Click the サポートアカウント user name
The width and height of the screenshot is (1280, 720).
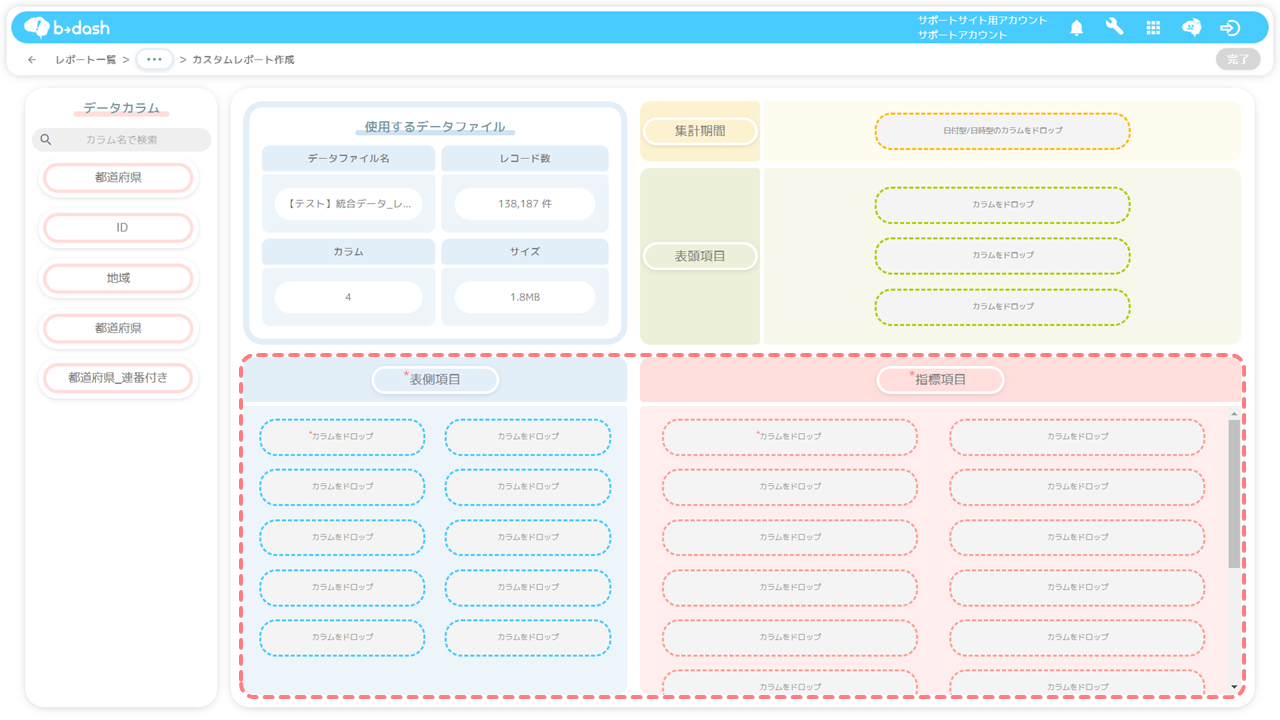click(963, 35)
